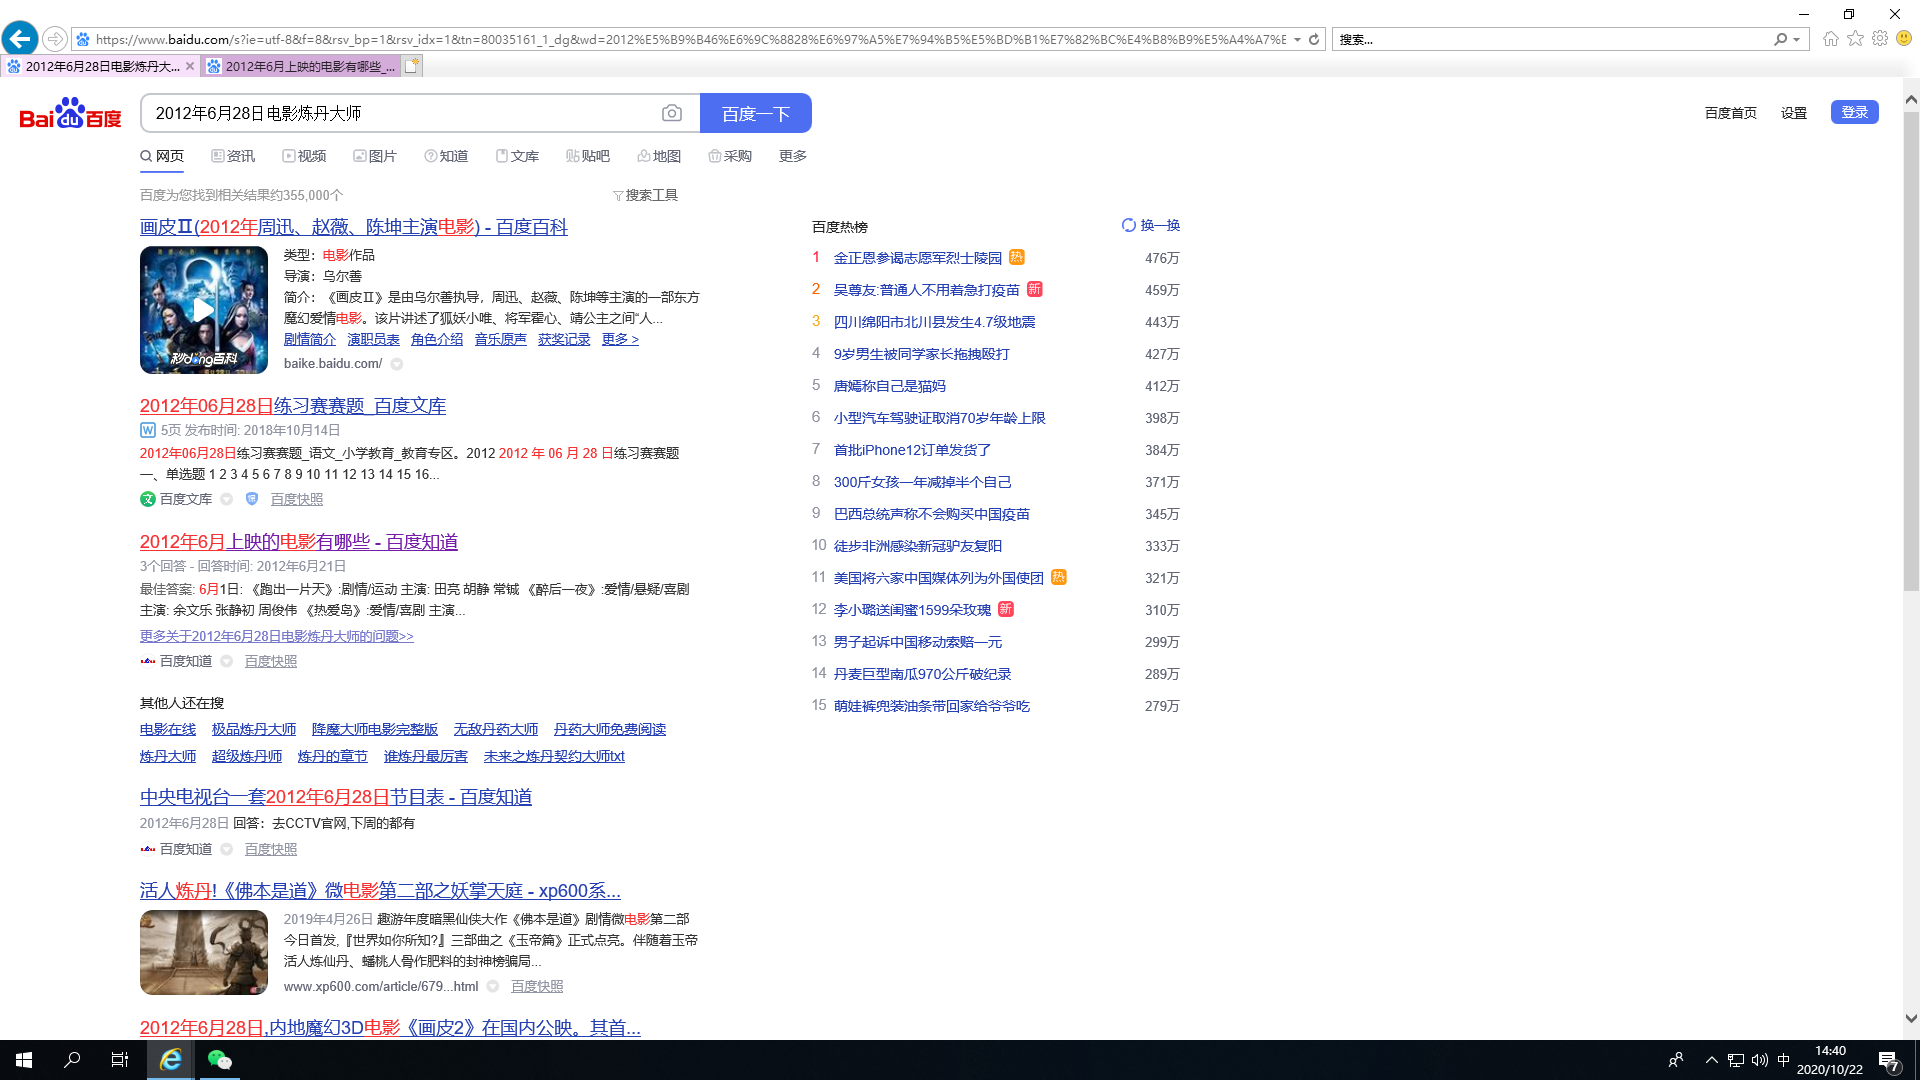The width and height of the screenshot is (1920, 1080).
Task: Click the camera image search icon
Action: (x=672, y=114)
